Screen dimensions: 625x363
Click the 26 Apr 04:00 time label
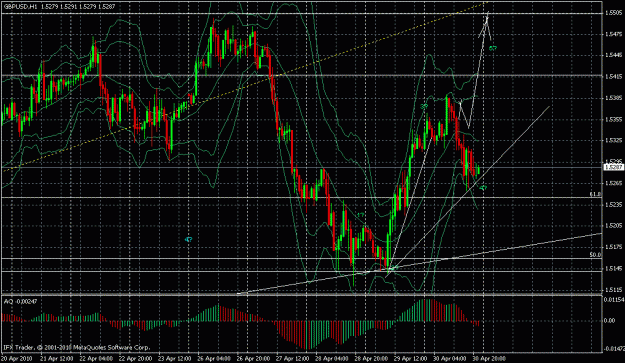pos(214,358)
